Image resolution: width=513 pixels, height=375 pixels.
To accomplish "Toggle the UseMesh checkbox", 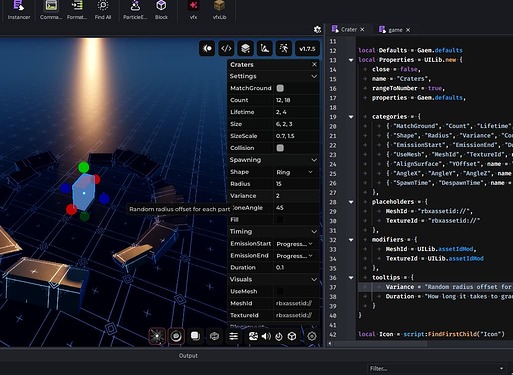I will coord(280,291).
